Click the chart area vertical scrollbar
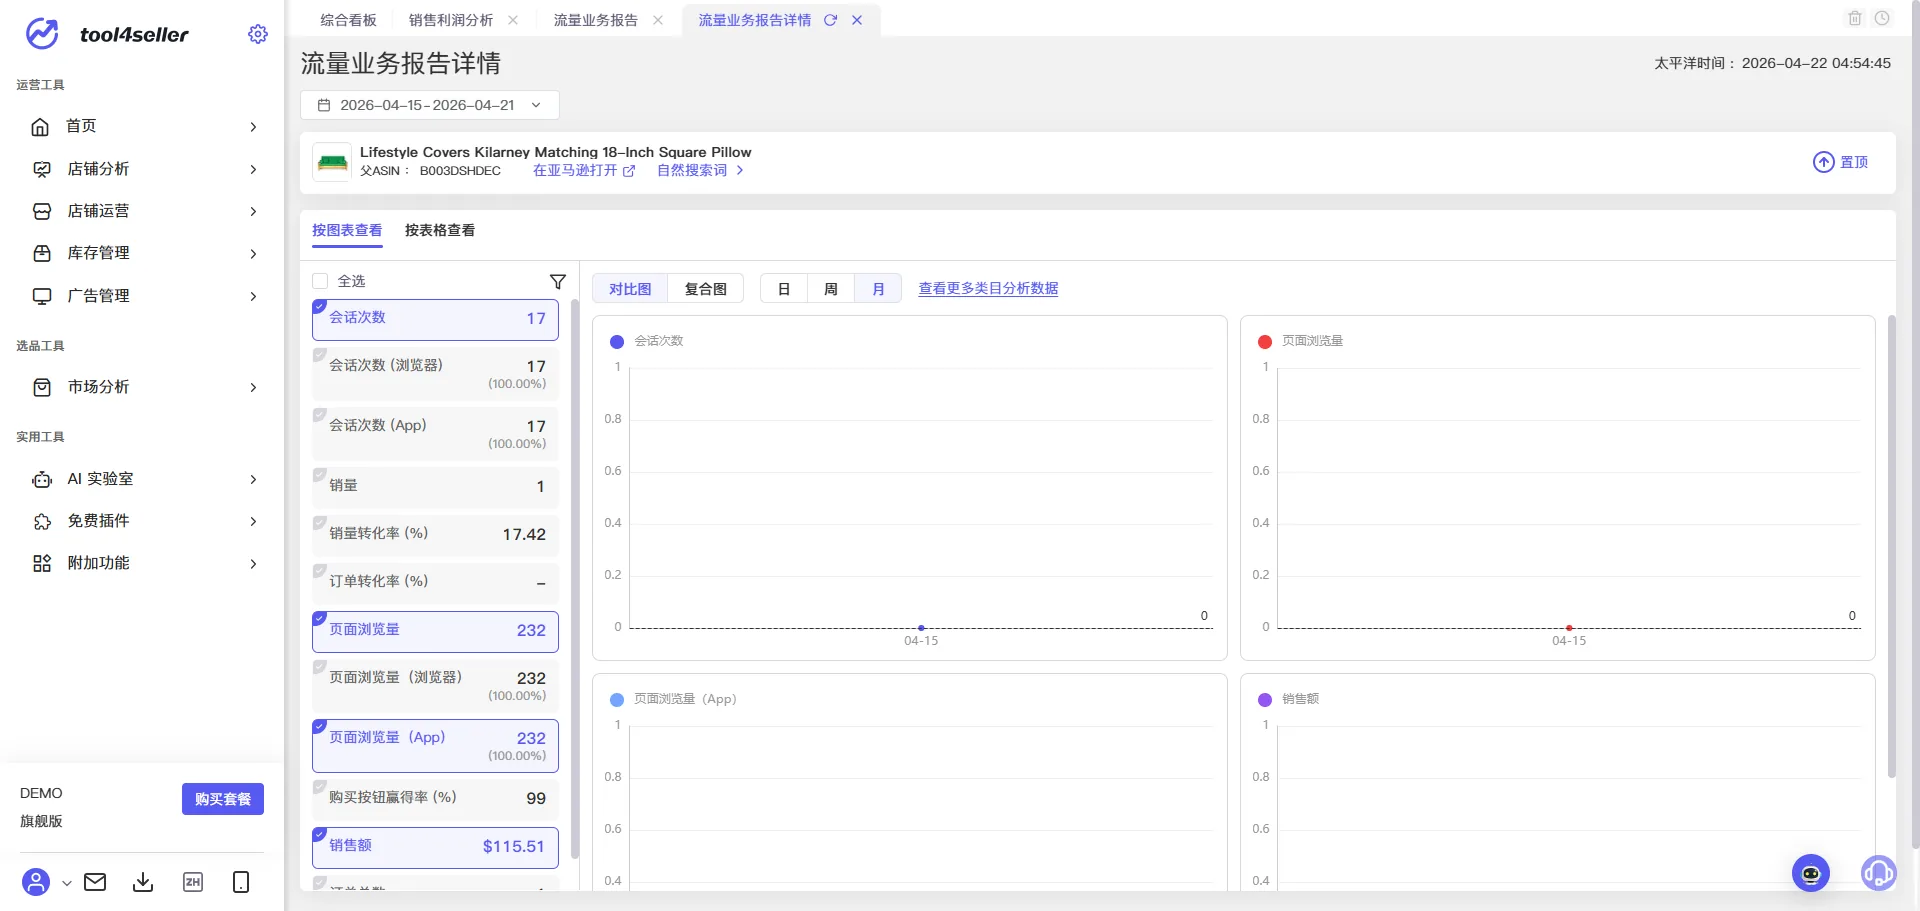Image resolution: width=1920 pixels, height=911 pixels. pyautogui.click(x=1891, y=547)
